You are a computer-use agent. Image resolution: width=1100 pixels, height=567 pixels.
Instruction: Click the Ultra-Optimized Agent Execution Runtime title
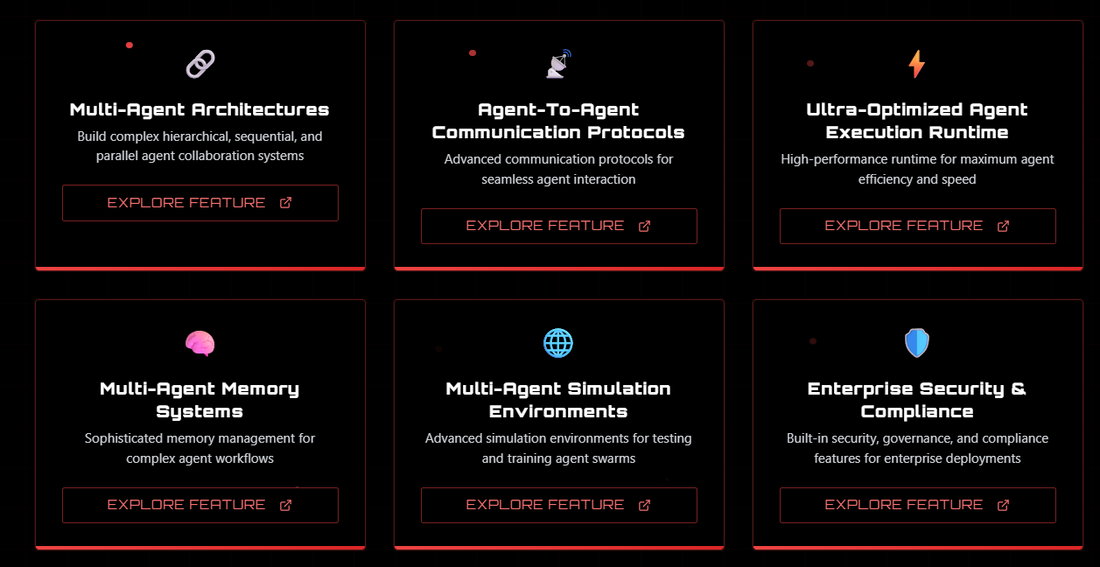pos(917,121)
